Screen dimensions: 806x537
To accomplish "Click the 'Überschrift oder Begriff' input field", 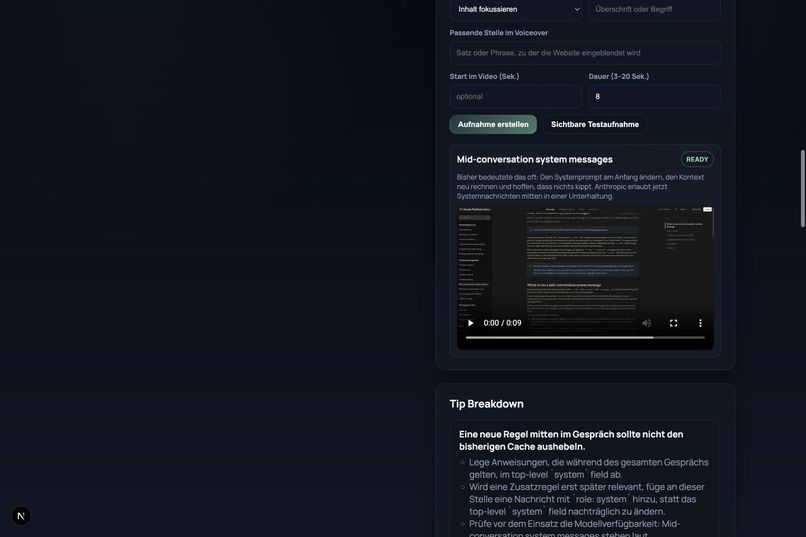I will (x=654, y=9).
